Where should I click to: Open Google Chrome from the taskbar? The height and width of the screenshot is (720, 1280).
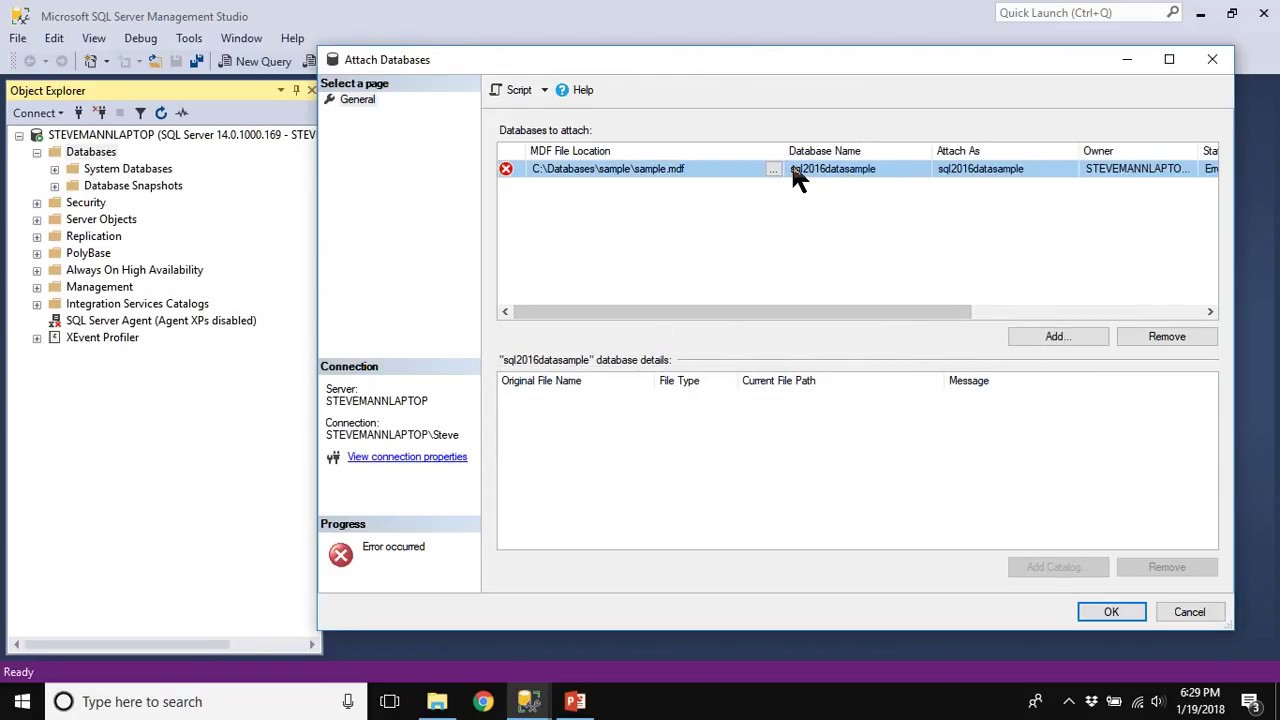(483, 702)
